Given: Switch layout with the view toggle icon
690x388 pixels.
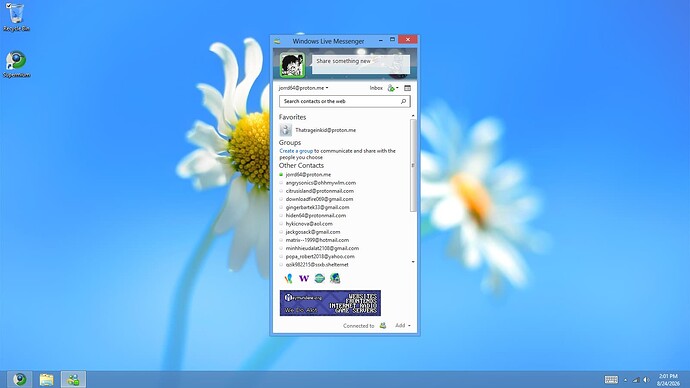Looking at the screenshot, I should (x=407, y=88).
